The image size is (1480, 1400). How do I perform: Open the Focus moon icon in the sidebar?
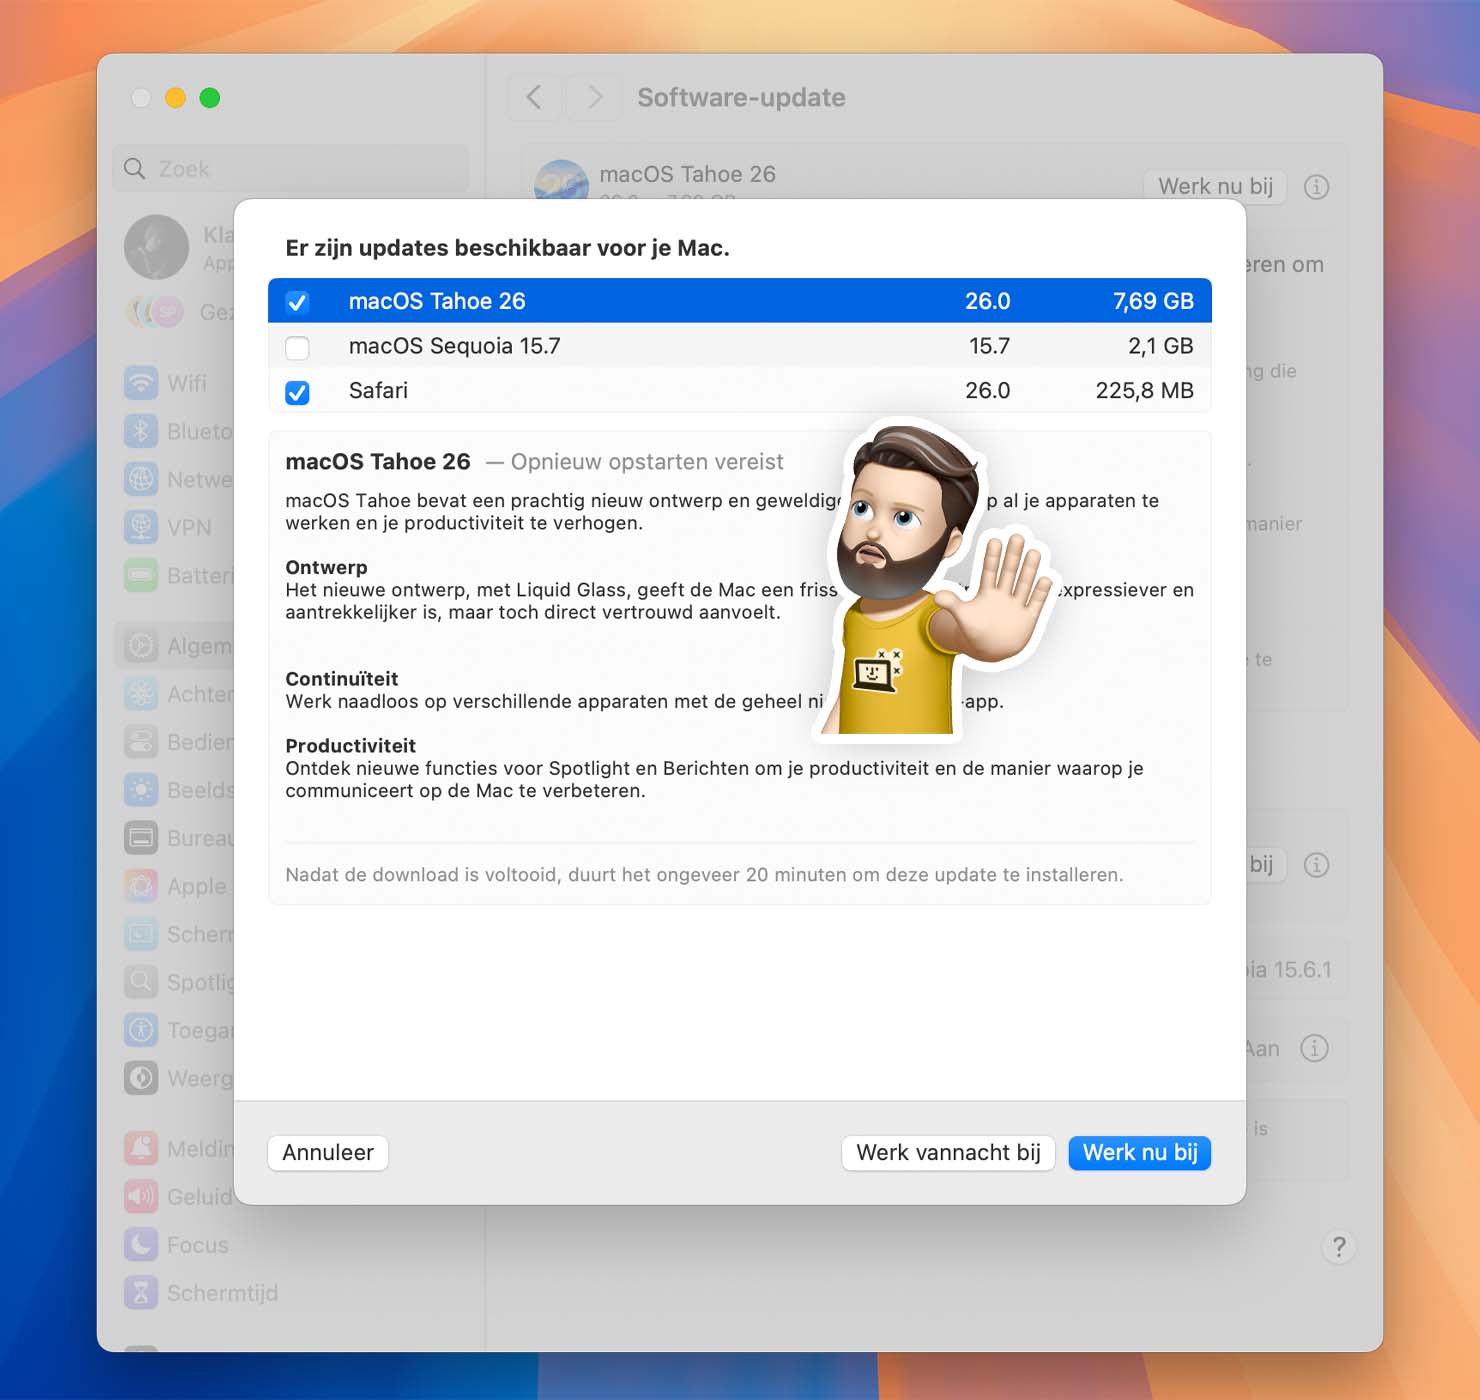[141, 1245]
